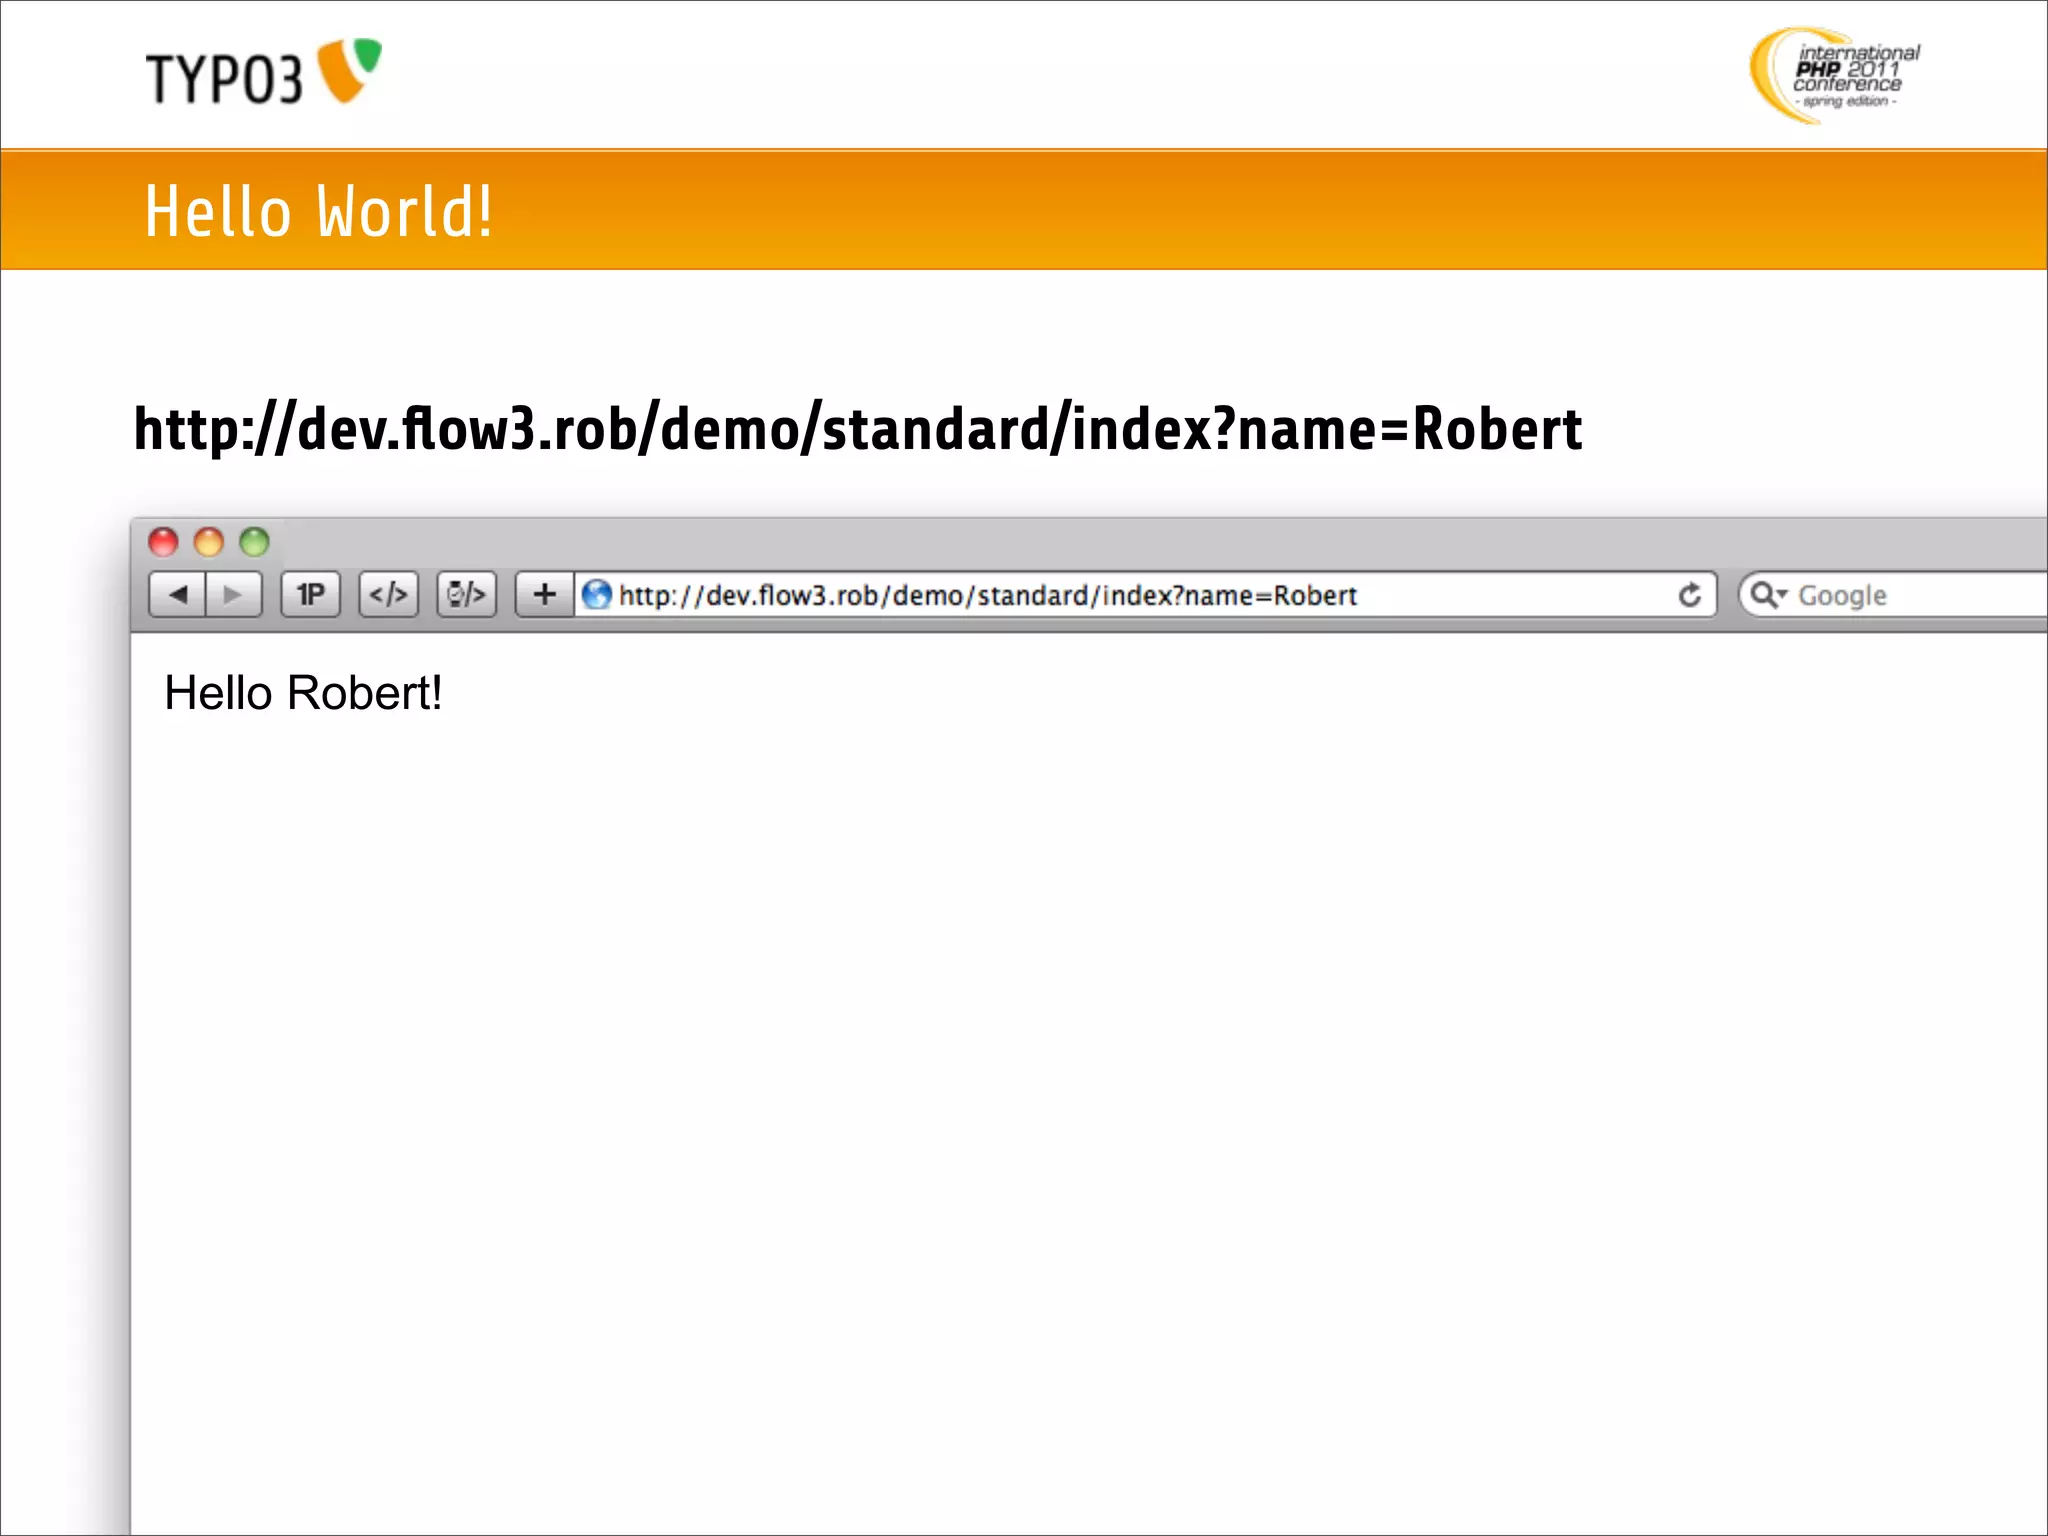Click the </> source code toolbar button
Viewport: 2048px width, 1536px height.
388,595
